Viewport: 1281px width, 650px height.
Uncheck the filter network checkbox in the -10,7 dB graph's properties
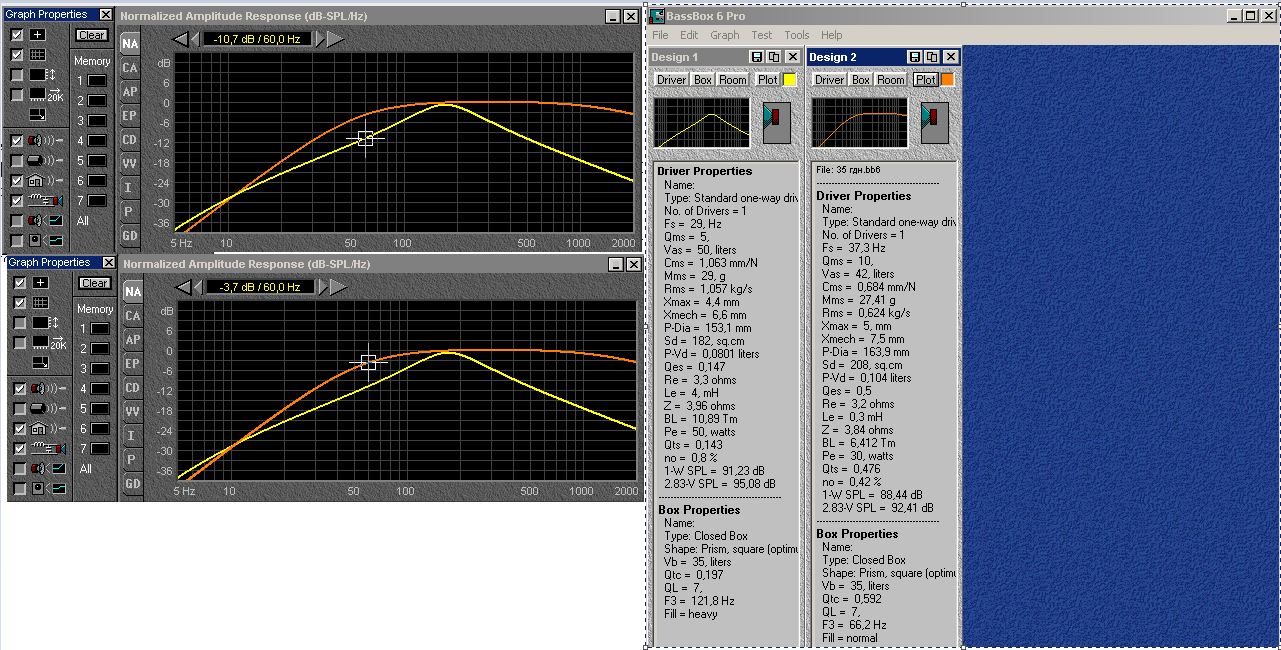(x=17, y=201)
